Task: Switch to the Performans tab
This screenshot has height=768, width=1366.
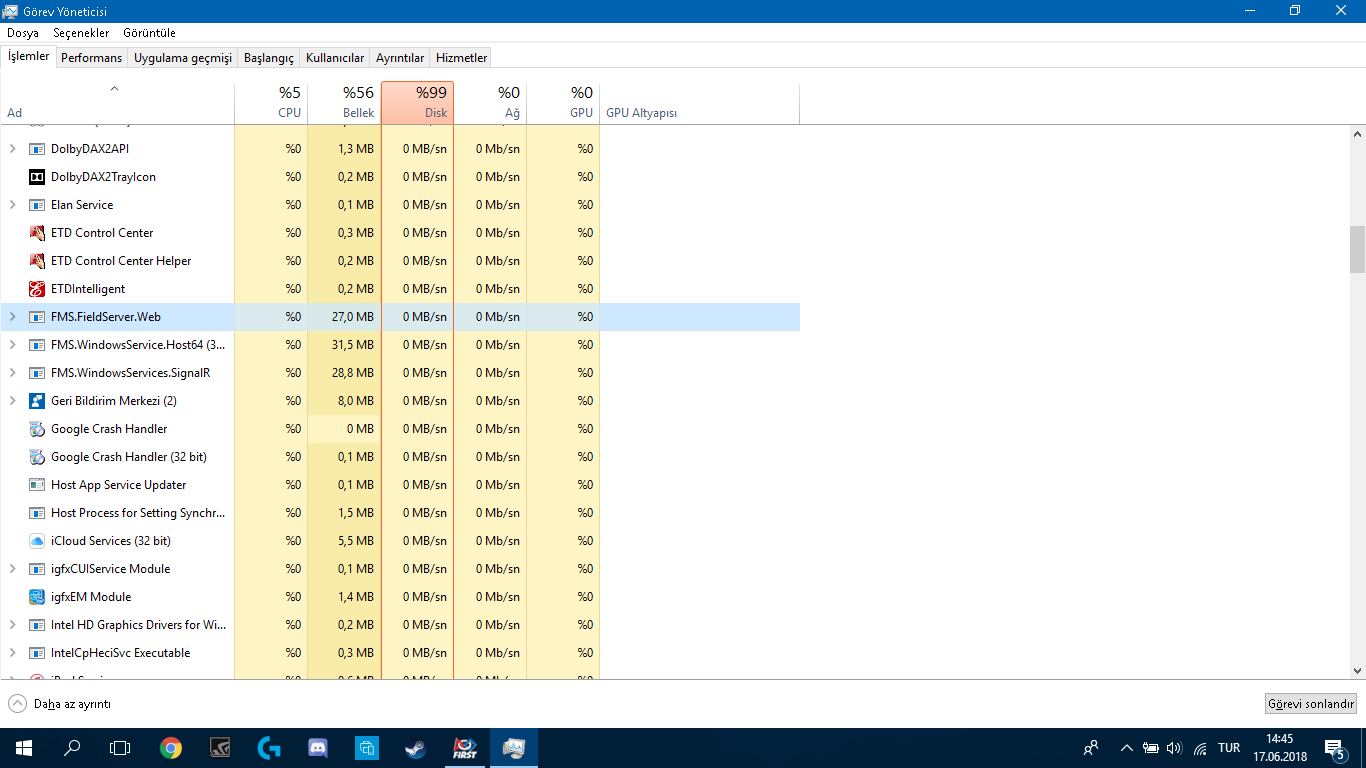Action: coord(91,58)
